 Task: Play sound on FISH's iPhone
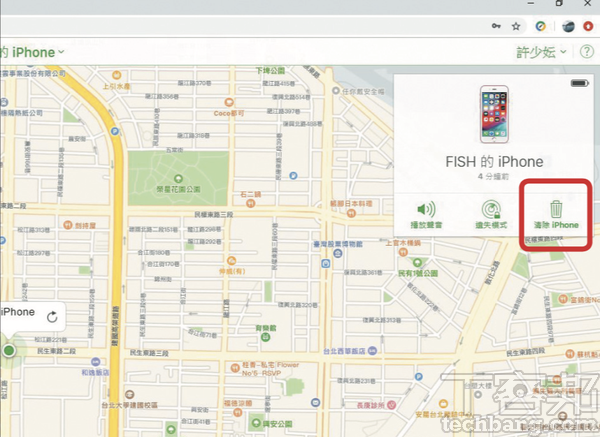pos(426,209)
